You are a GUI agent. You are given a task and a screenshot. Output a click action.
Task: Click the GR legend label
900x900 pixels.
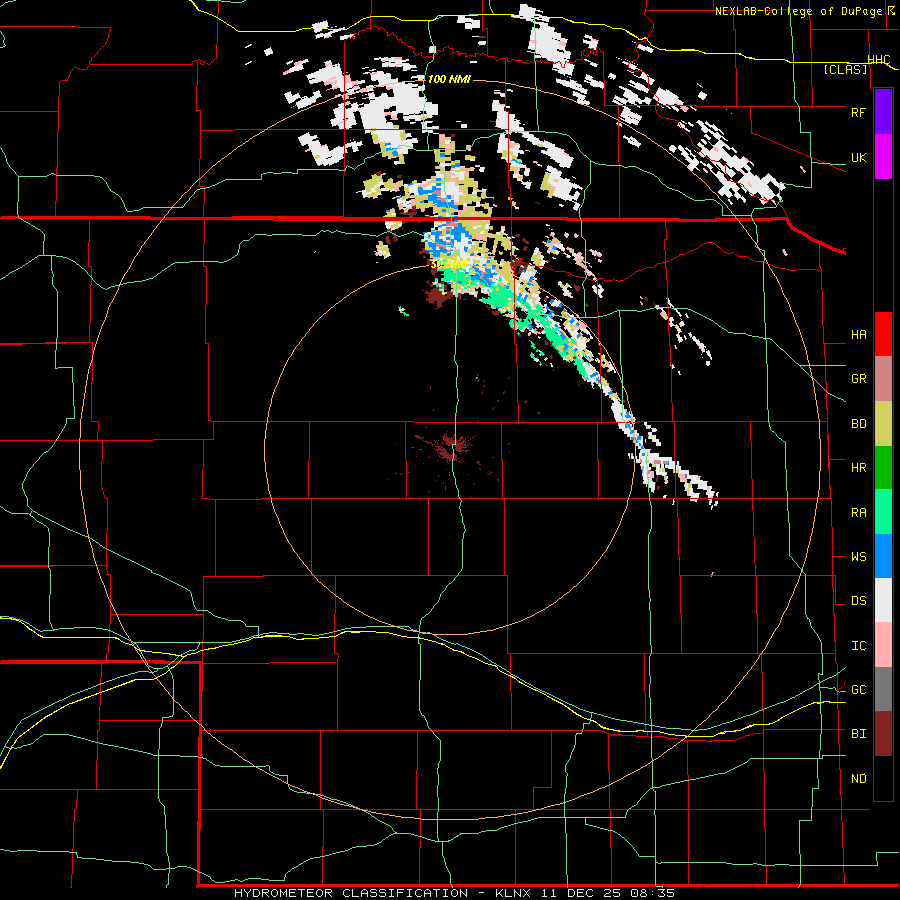[x=858, y=378]
